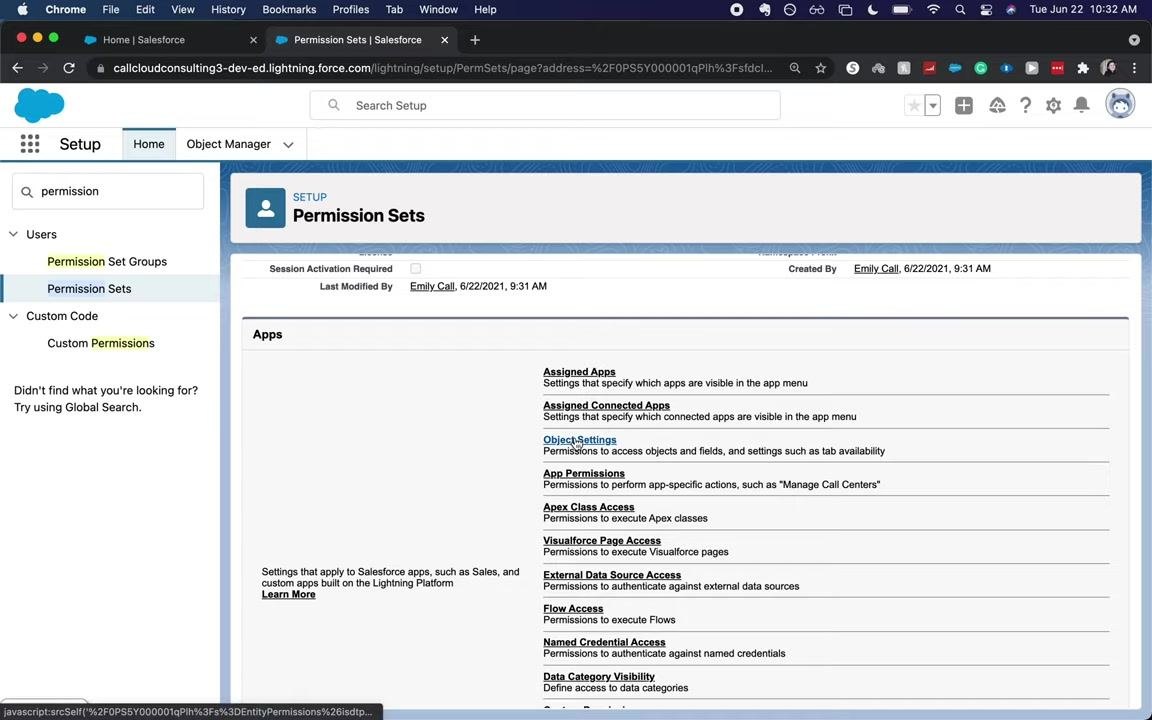Open the Profiles menu

tap(350, 10)
